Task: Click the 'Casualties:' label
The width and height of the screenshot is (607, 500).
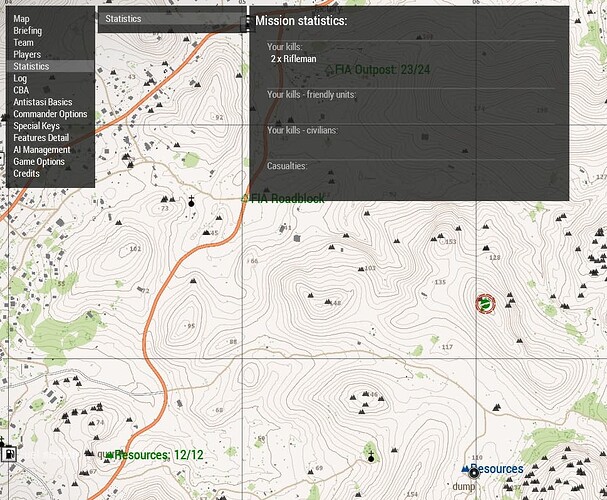Action: 287,166
